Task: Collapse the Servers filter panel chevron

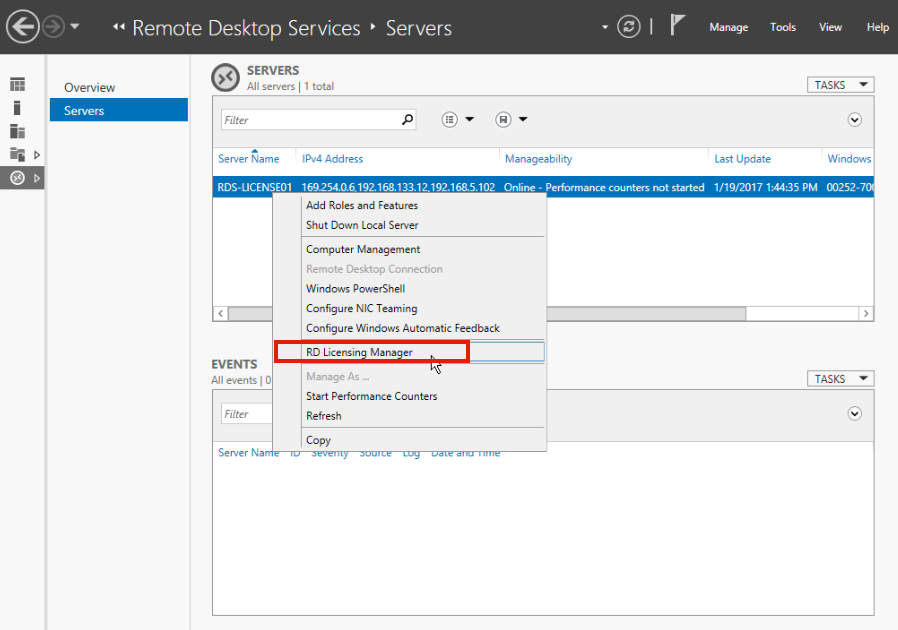Action: coord(855,120)
